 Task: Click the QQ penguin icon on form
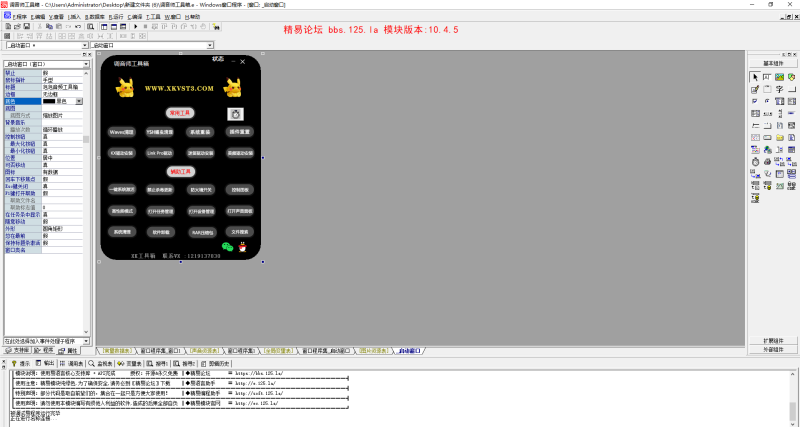[x=243, y=247]
